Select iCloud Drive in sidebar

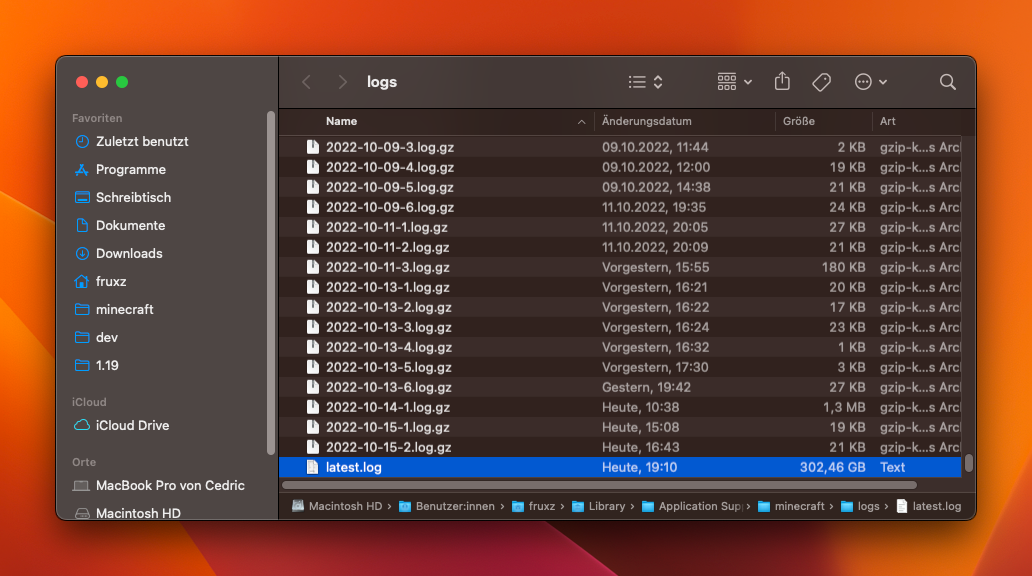132,425
